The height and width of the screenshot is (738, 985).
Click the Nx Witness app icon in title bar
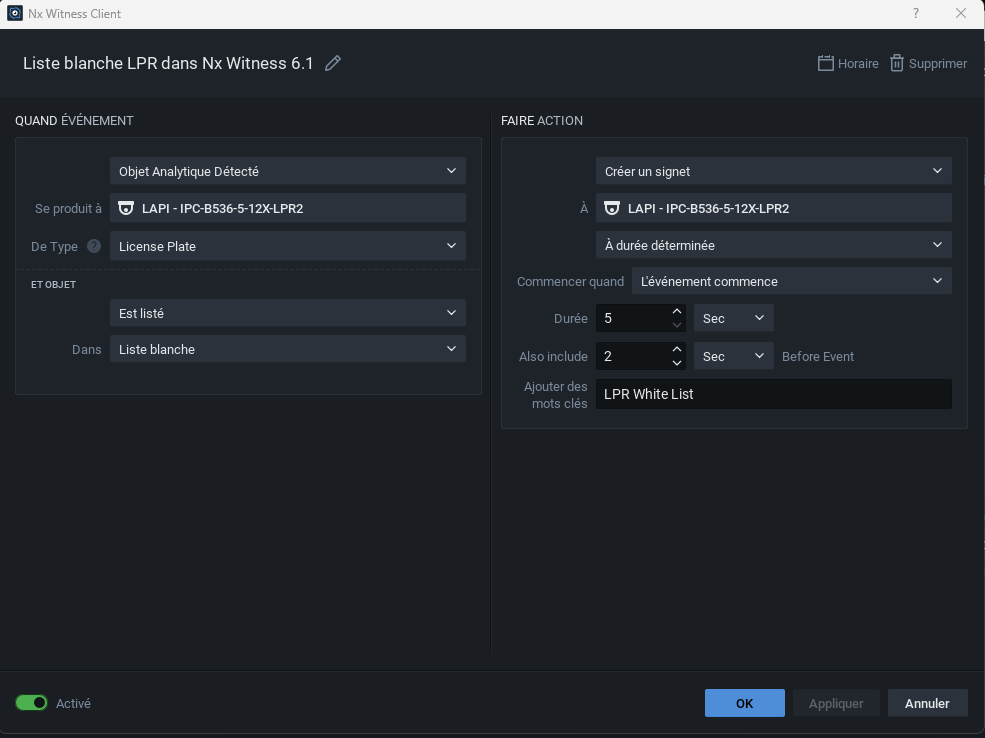[14, 14]
